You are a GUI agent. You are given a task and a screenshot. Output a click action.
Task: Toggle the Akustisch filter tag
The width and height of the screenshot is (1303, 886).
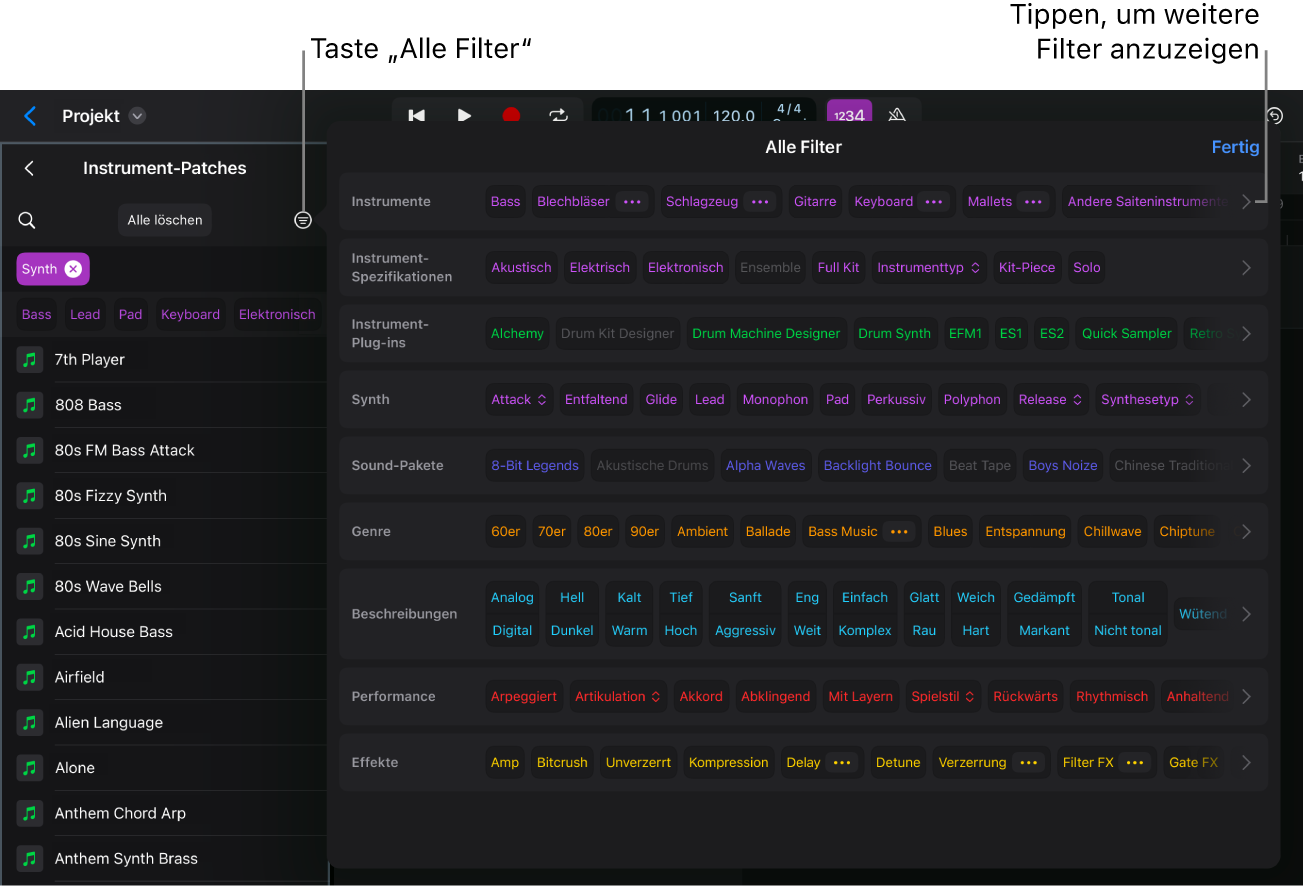tap(521, 268)
